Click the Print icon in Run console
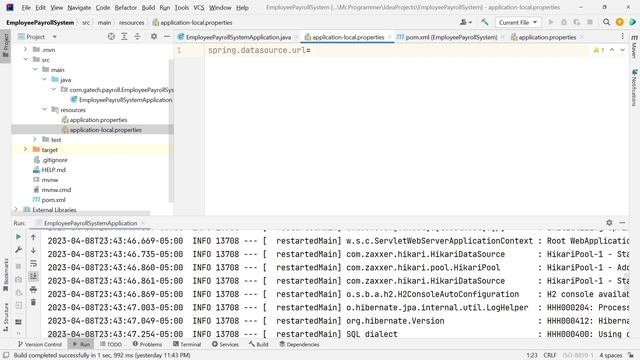The width and height of the screenshot is (640, 360). [33, 289]
